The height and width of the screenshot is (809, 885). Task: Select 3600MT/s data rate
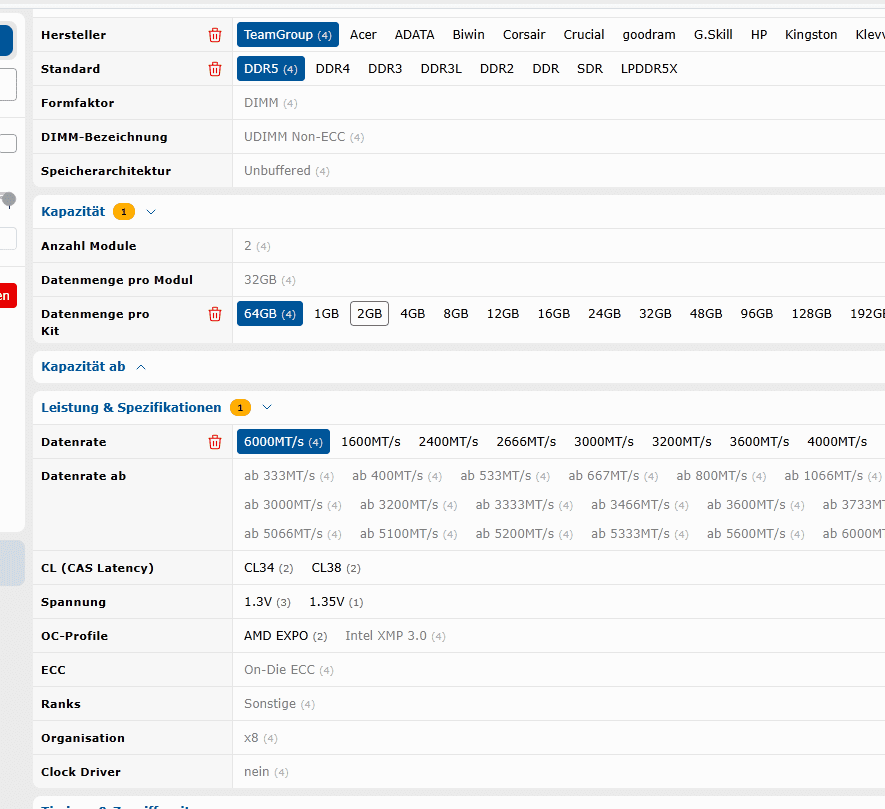pyautogui.click(x=759, y=442)
